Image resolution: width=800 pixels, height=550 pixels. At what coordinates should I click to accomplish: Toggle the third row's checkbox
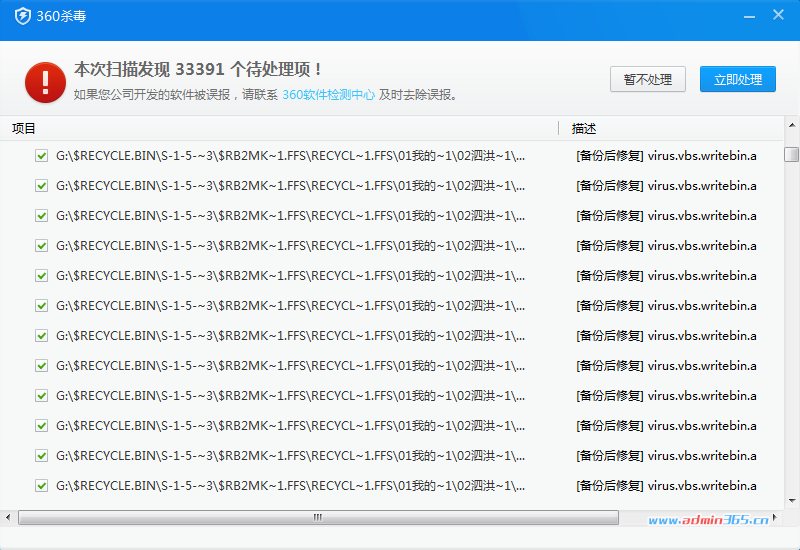41,216
